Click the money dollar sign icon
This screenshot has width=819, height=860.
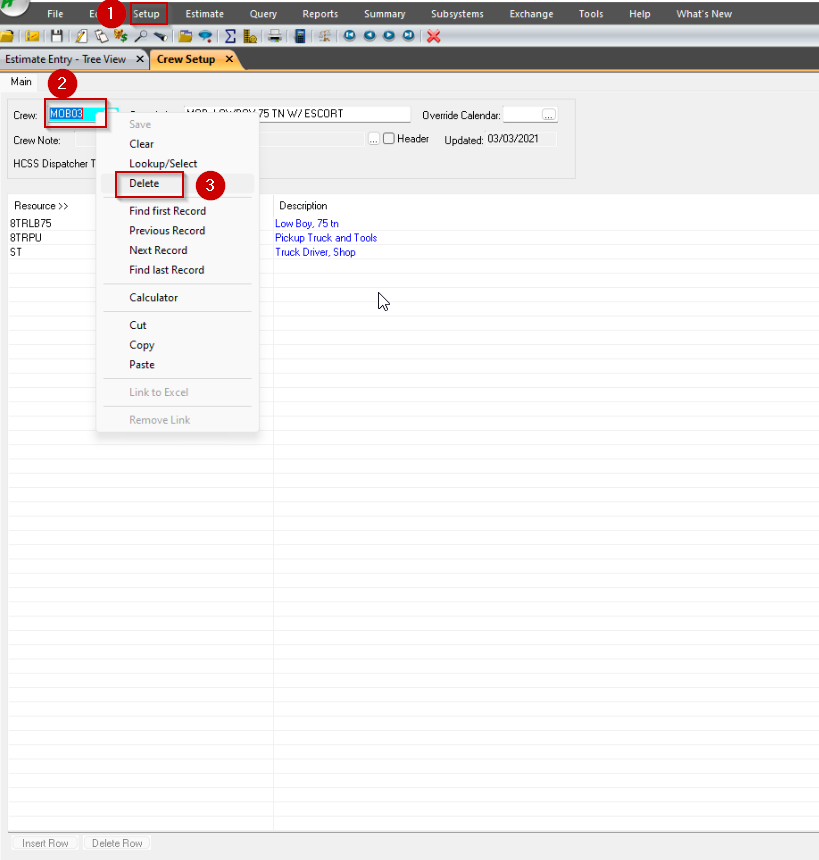pos(121,36)
